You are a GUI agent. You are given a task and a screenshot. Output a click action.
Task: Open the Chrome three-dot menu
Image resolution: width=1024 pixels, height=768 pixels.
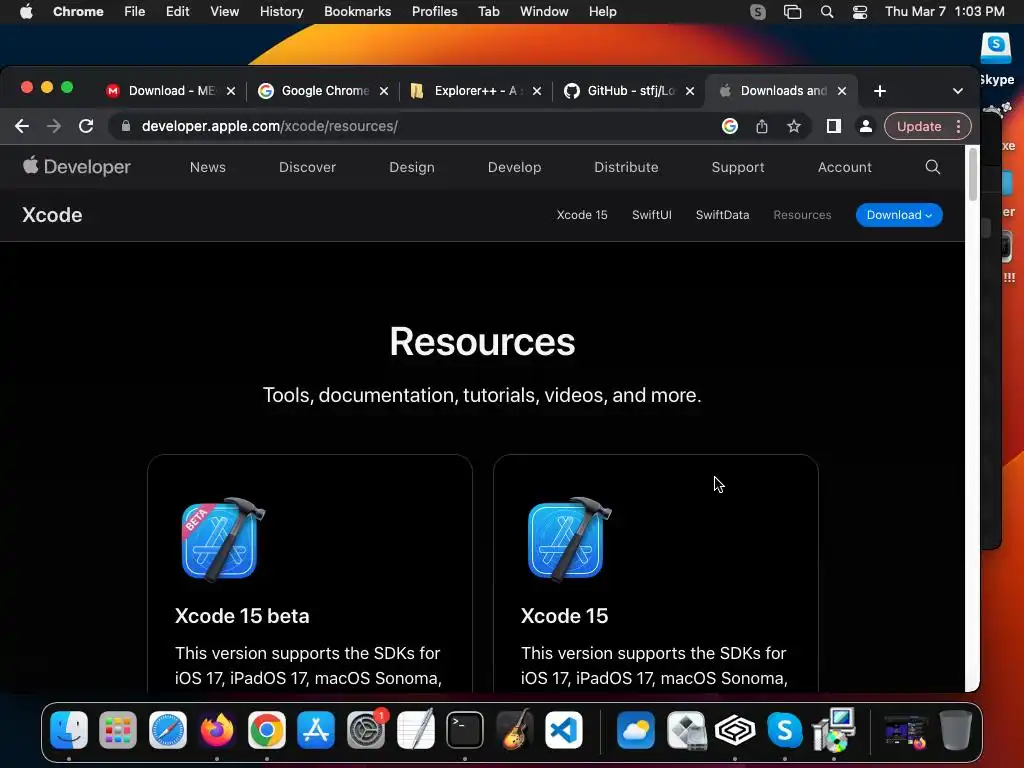(958, 126)
